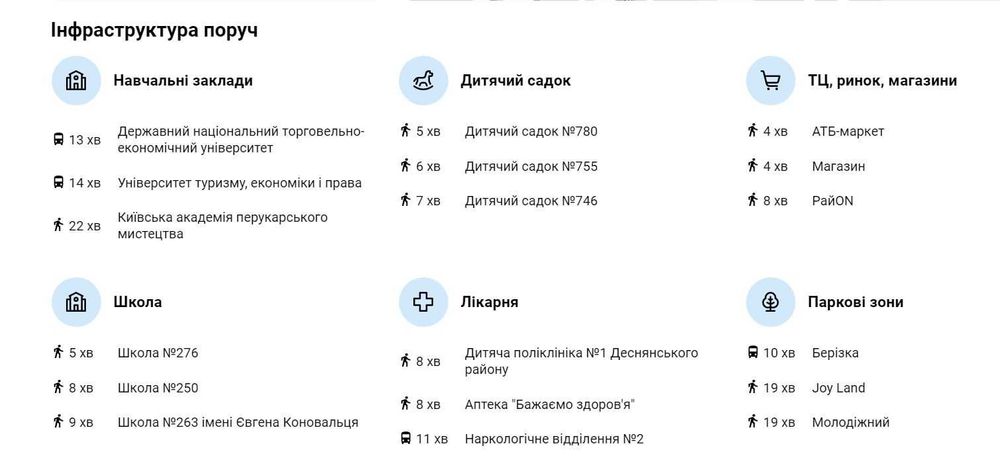Image resolution: width=1000 pixels, height=472 pixels.
Task: Click Київська академія перукарського мистецтва
Action: [x=222, y=226]
